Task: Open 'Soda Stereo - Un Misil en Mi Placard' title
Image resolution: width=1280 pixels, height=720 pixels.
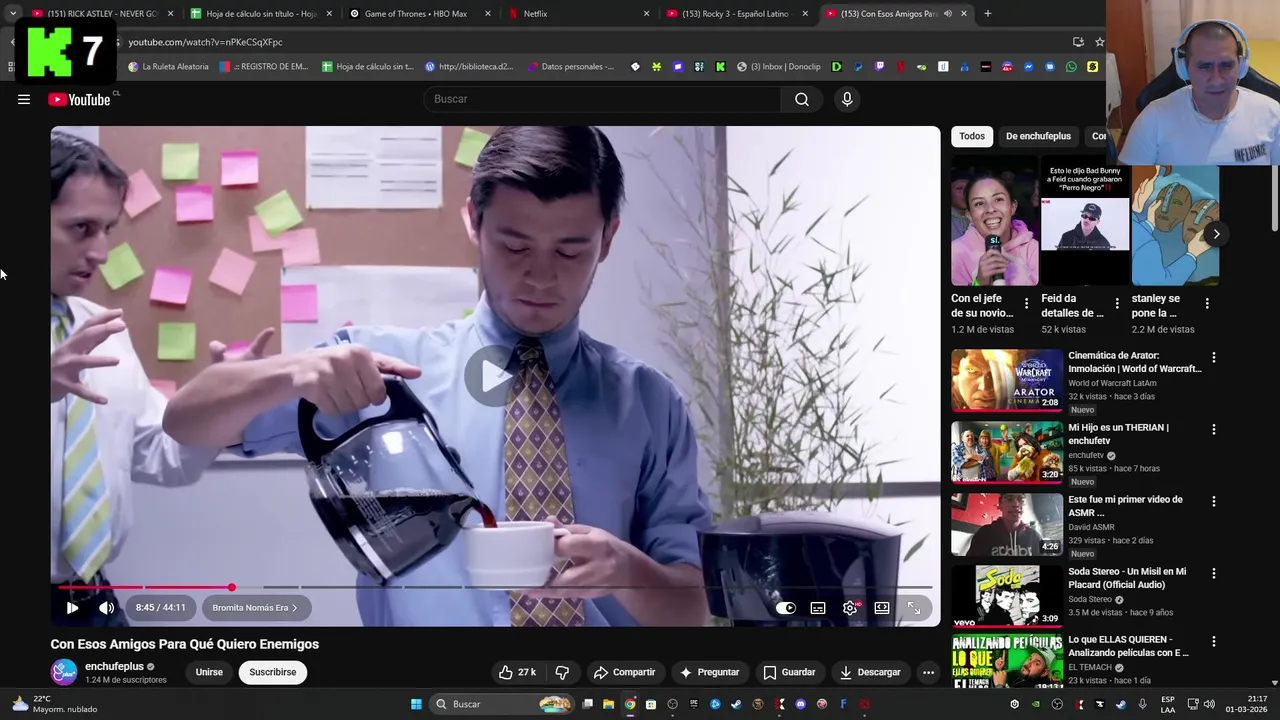Action: coord(1127,578)
